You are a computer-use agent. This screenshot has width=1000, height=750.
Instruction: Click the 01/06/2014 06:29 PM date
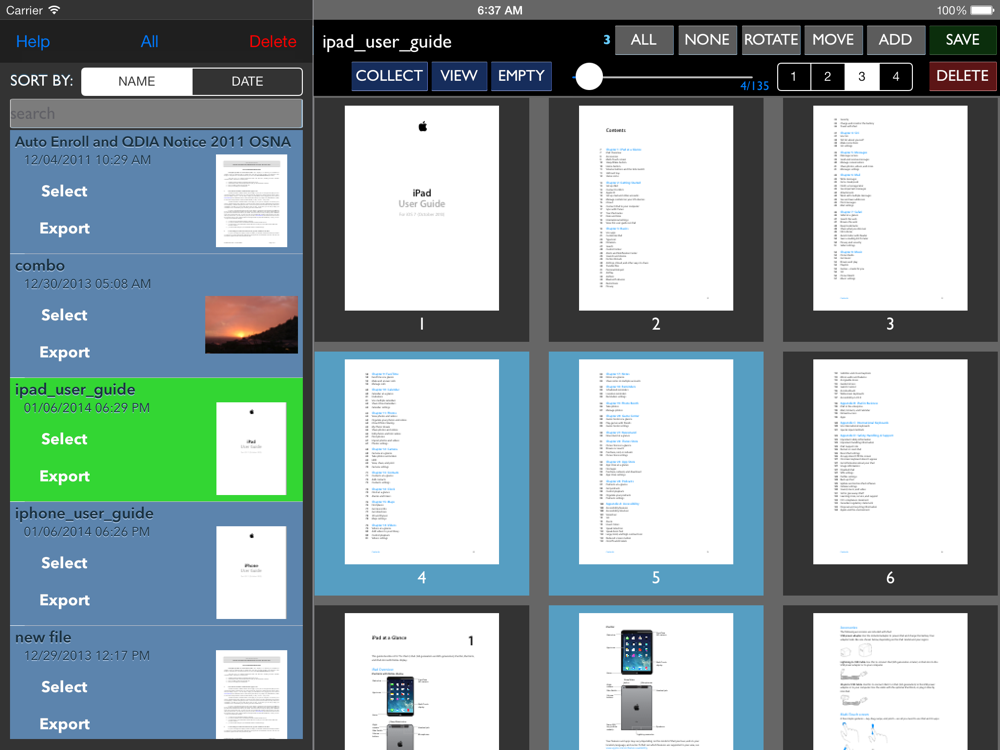pyautogui.click(x=87, y=408)
